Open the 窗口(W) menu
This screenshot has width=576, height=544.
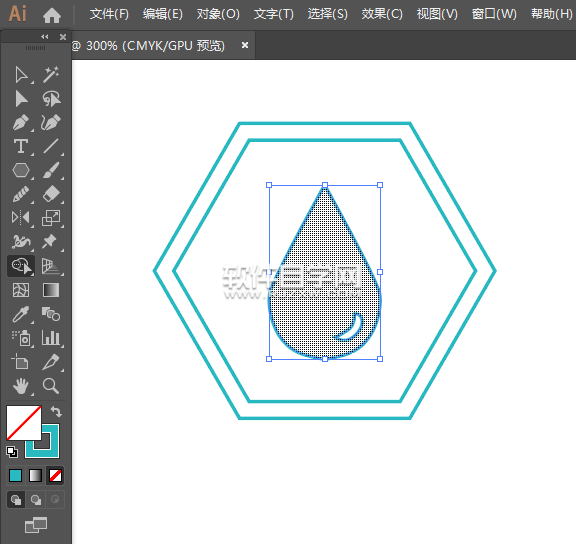494,15
